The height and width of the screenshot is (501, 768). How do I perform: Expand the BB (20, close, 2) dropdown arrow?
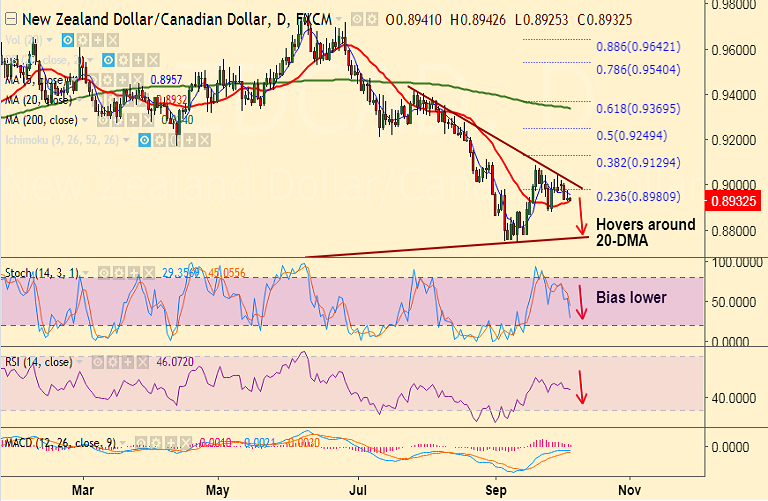tap(90, 60)
